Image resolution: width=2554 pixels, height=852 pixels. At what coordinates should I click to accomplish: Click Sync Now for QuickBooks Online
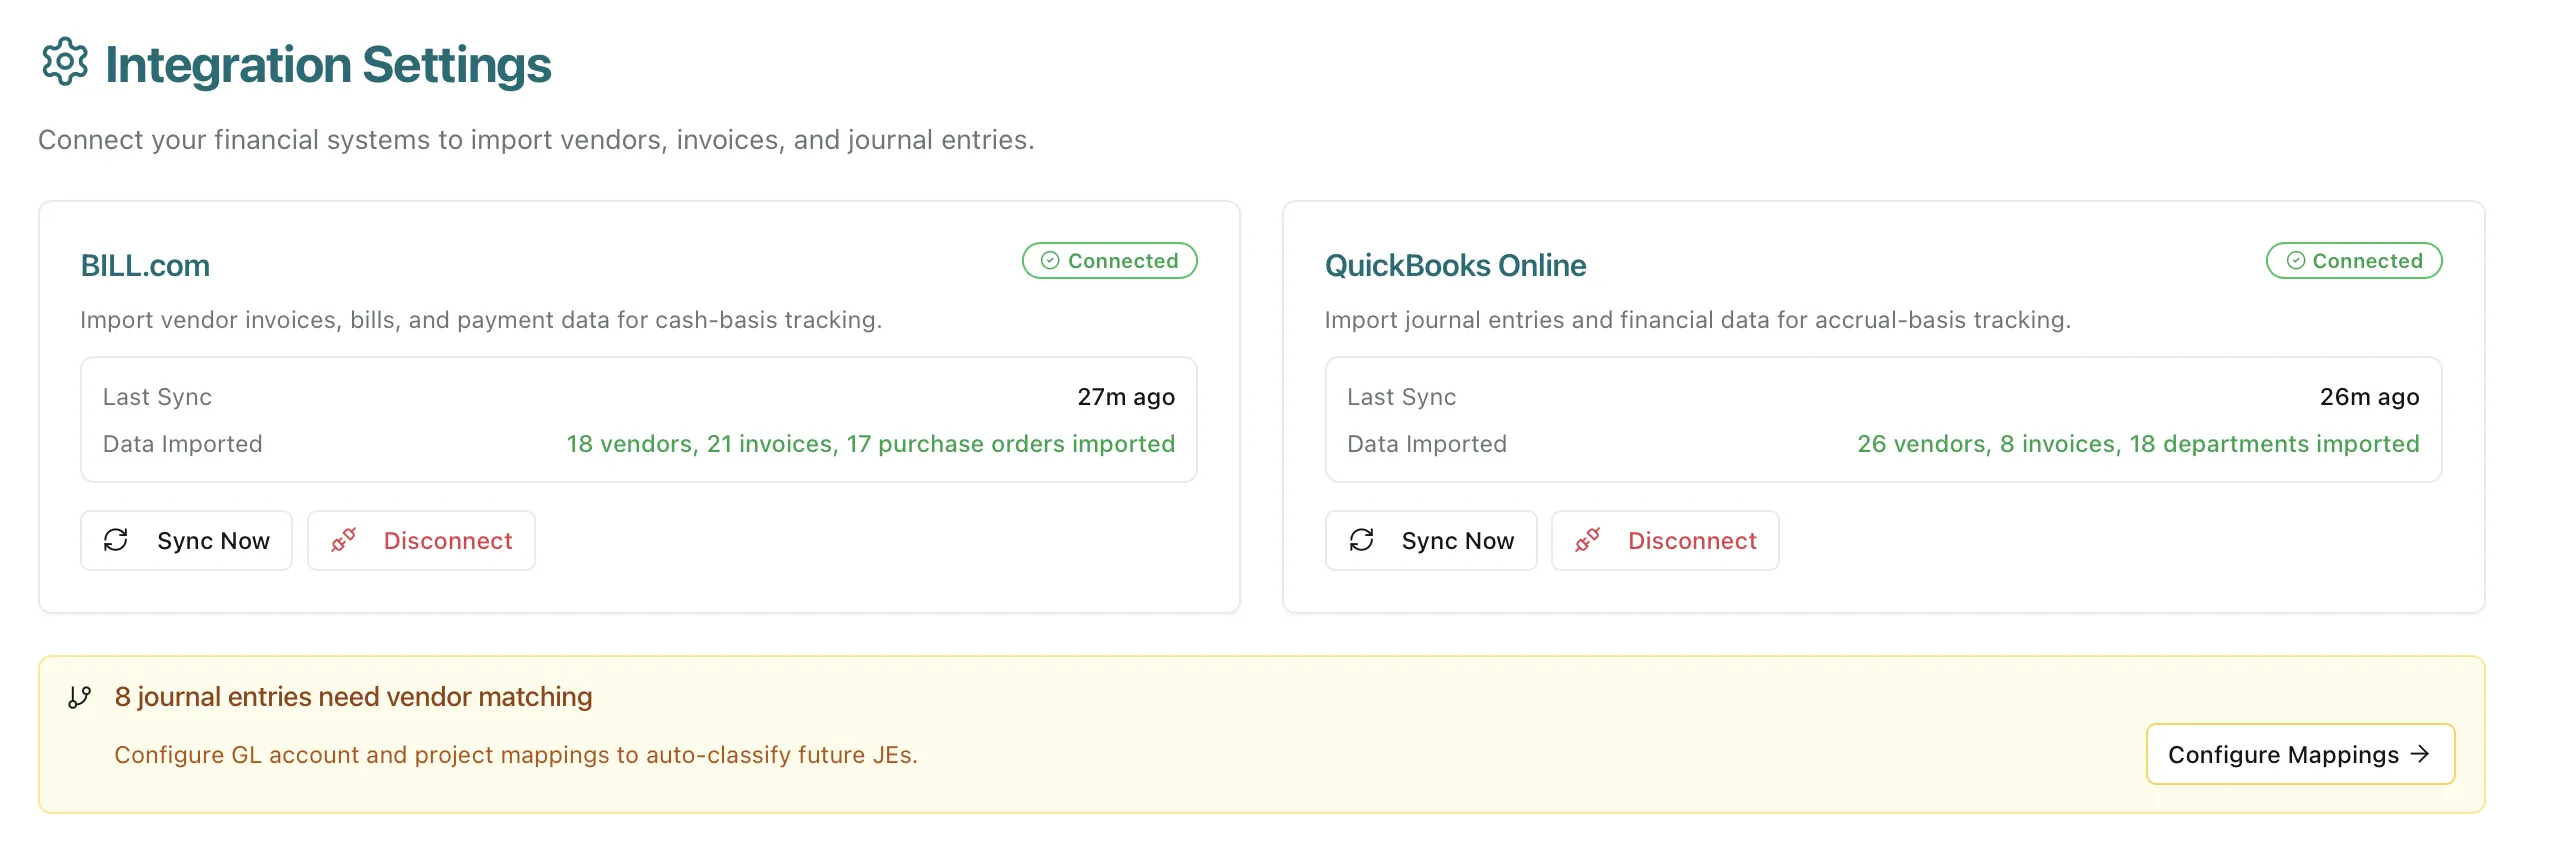[x=1430, y=540]
